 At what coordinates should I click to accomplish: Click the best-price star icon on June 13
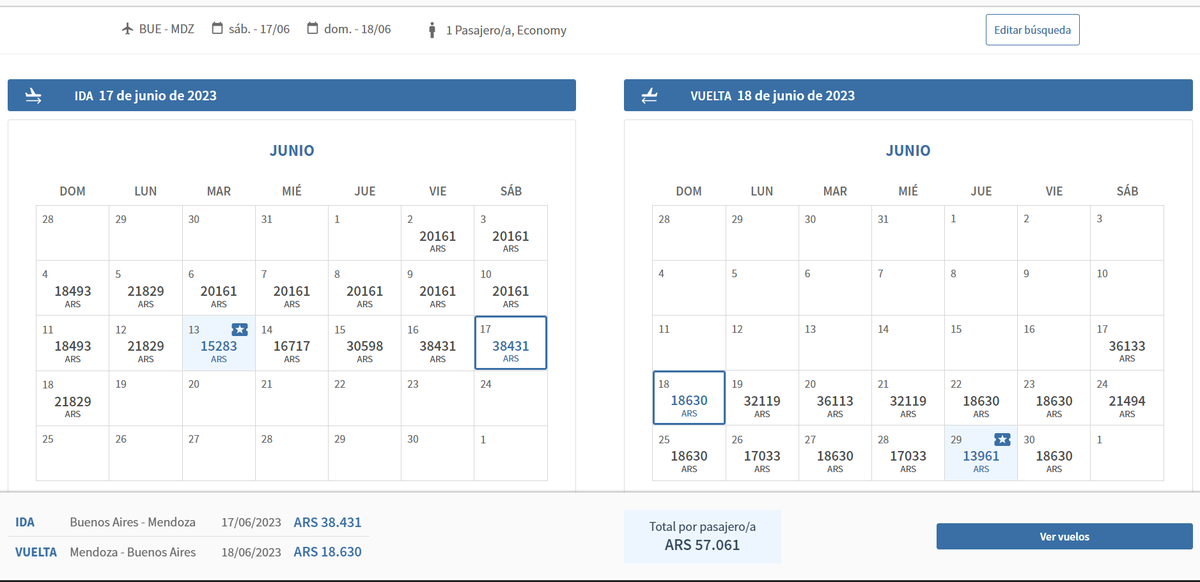pos(239,329)
